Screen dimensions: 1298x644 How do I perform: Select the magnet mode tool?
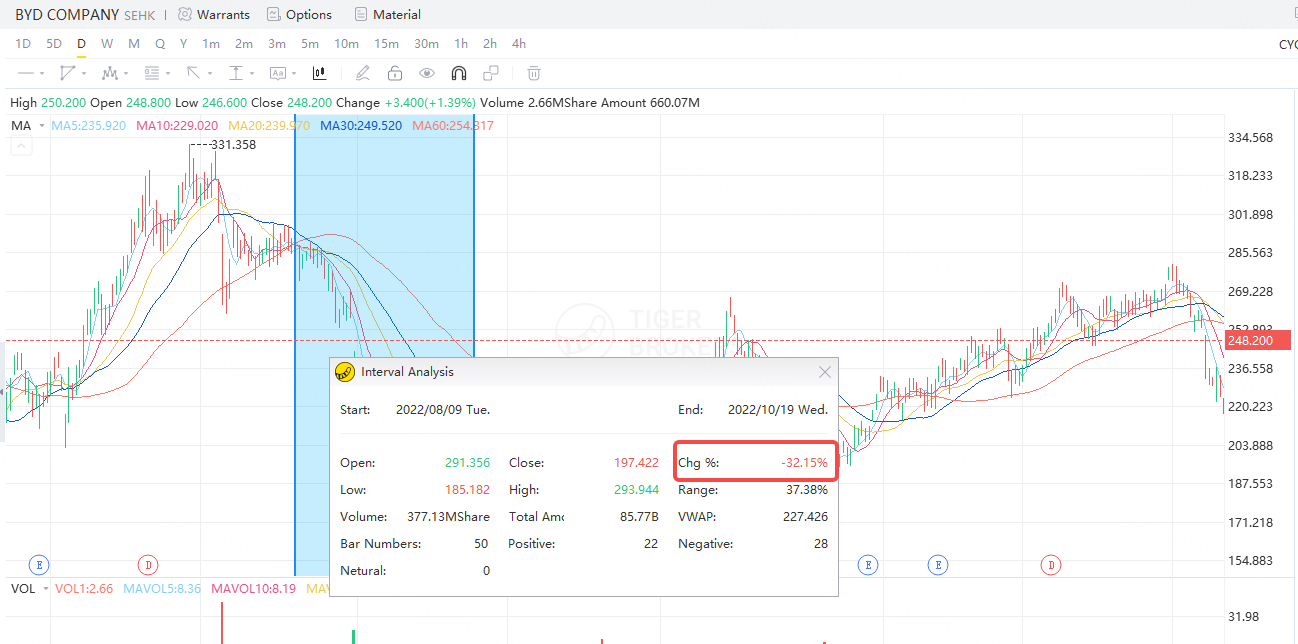[x=459, y=73]
